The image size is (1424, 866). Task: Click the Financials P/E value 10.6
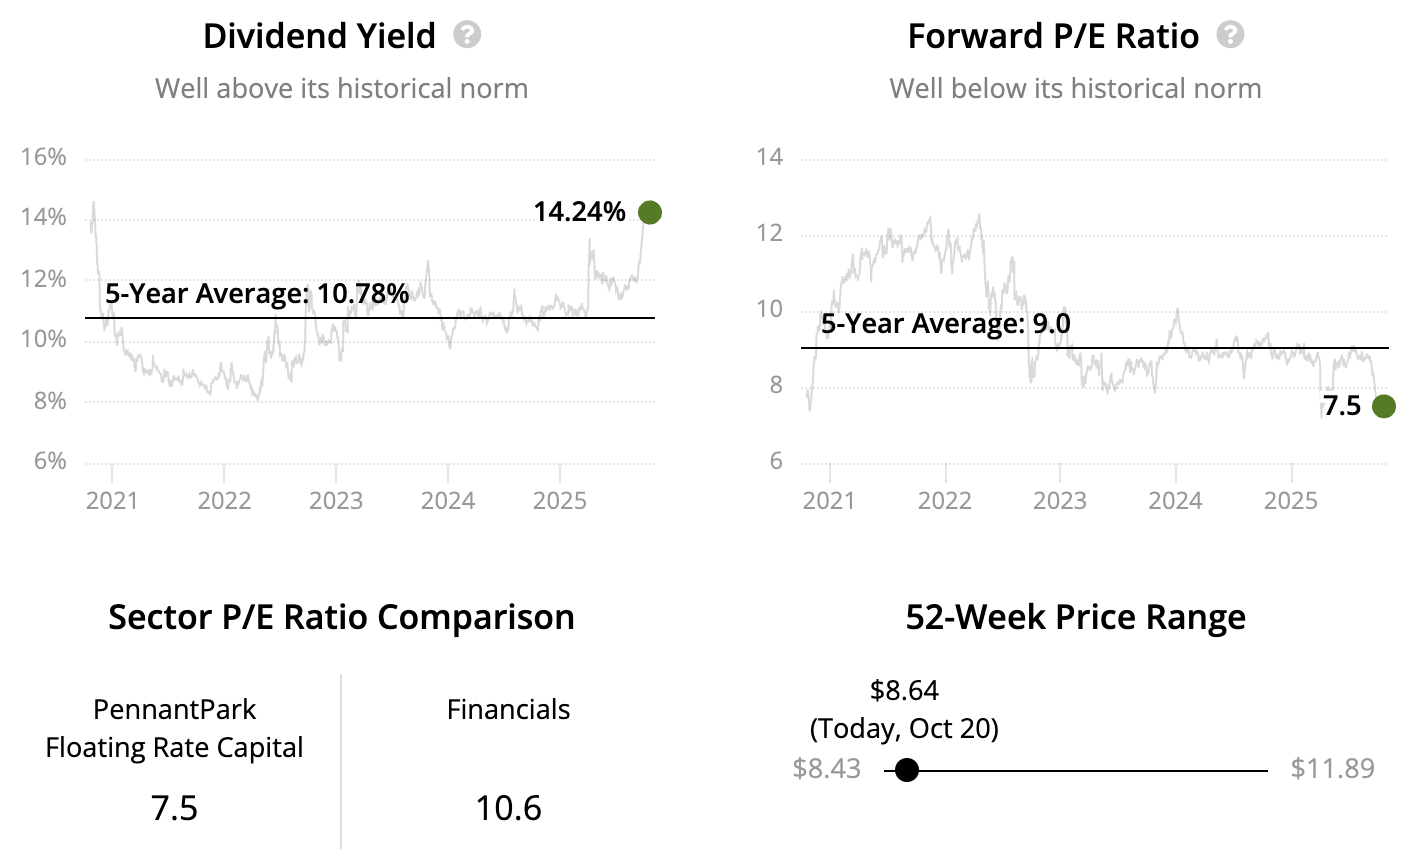point(508,807)
